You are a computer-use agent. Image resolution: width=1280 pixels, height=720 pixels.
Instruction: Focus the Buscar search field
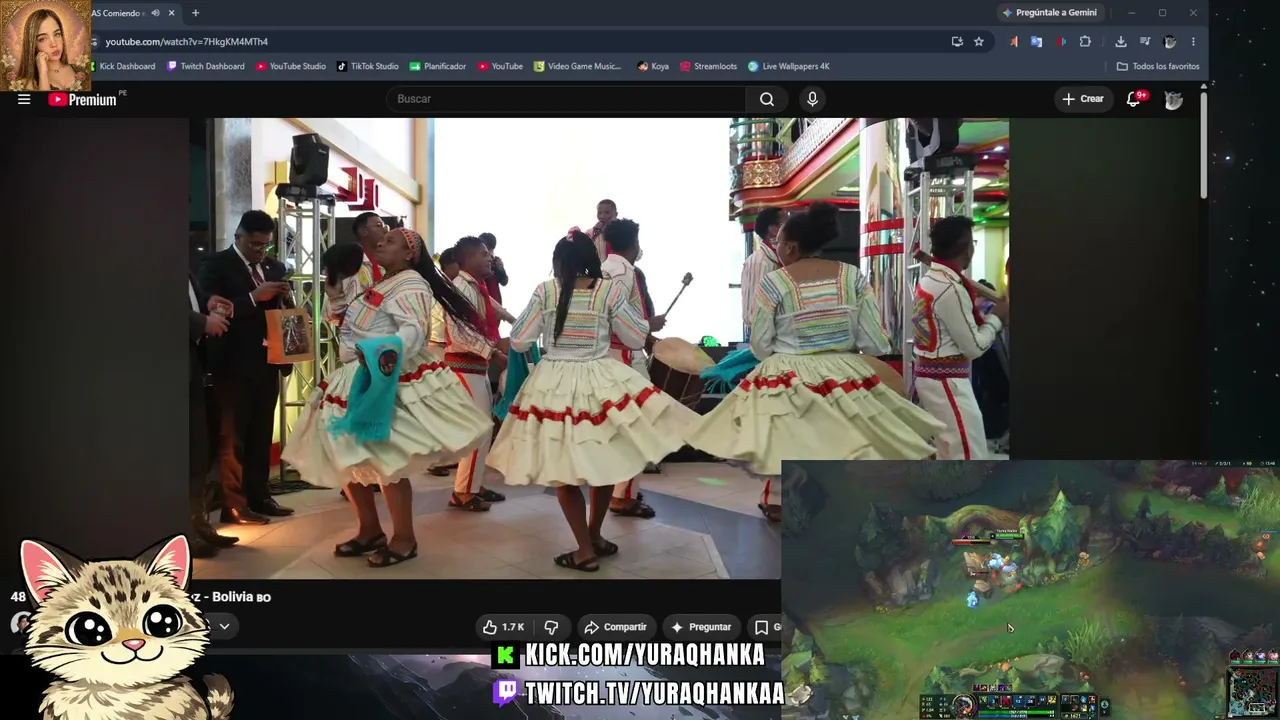pyautogui.click(x=566, y=99)
